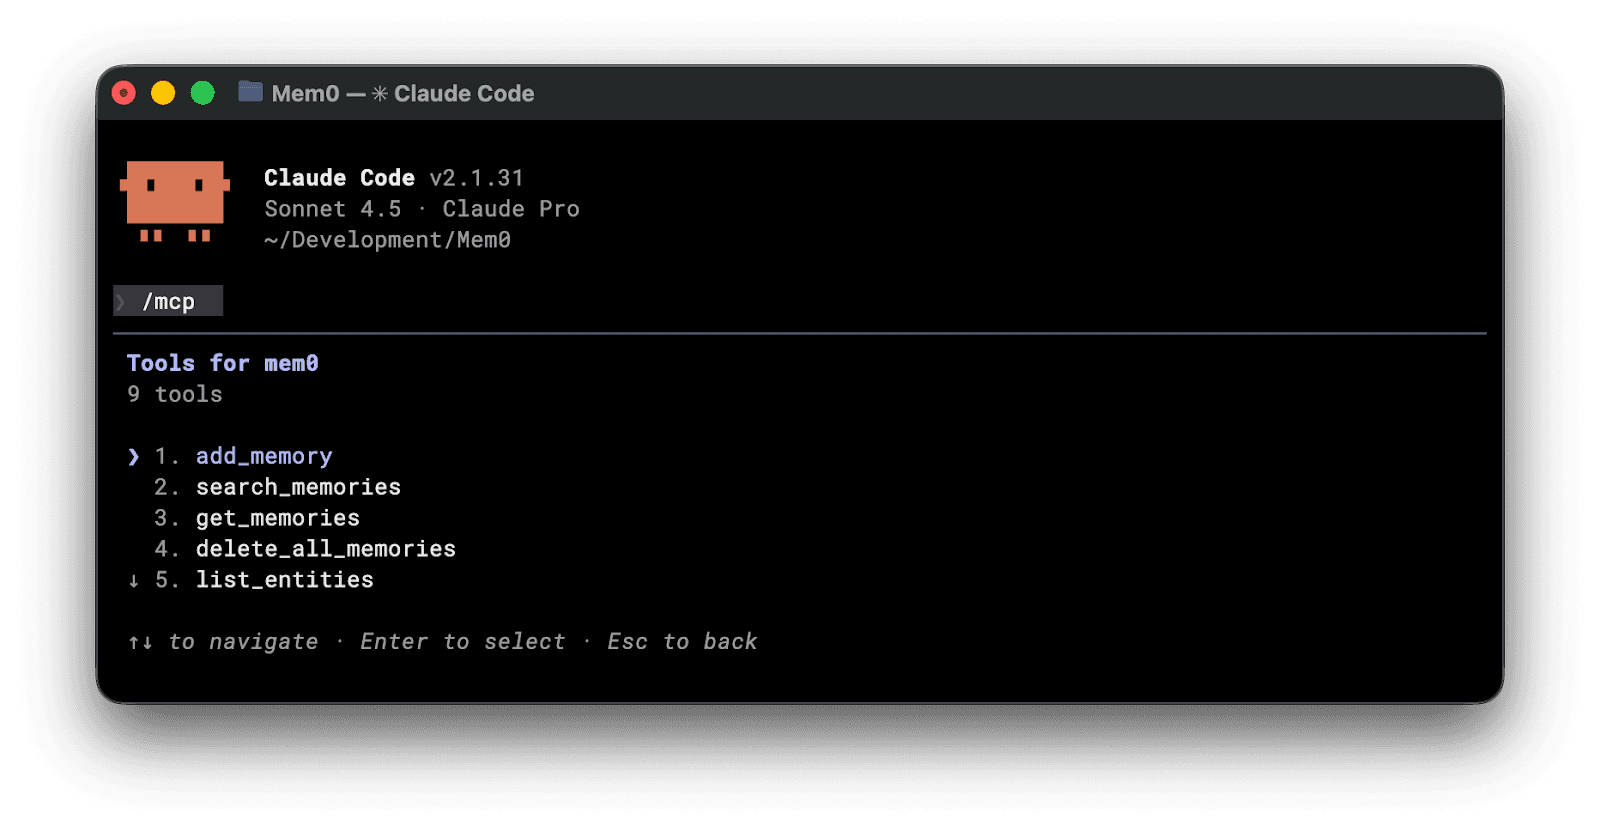Screen dimensions: 1600x831
Task: Click the mem0 label in Tools header
Action: tap(291, 362)
